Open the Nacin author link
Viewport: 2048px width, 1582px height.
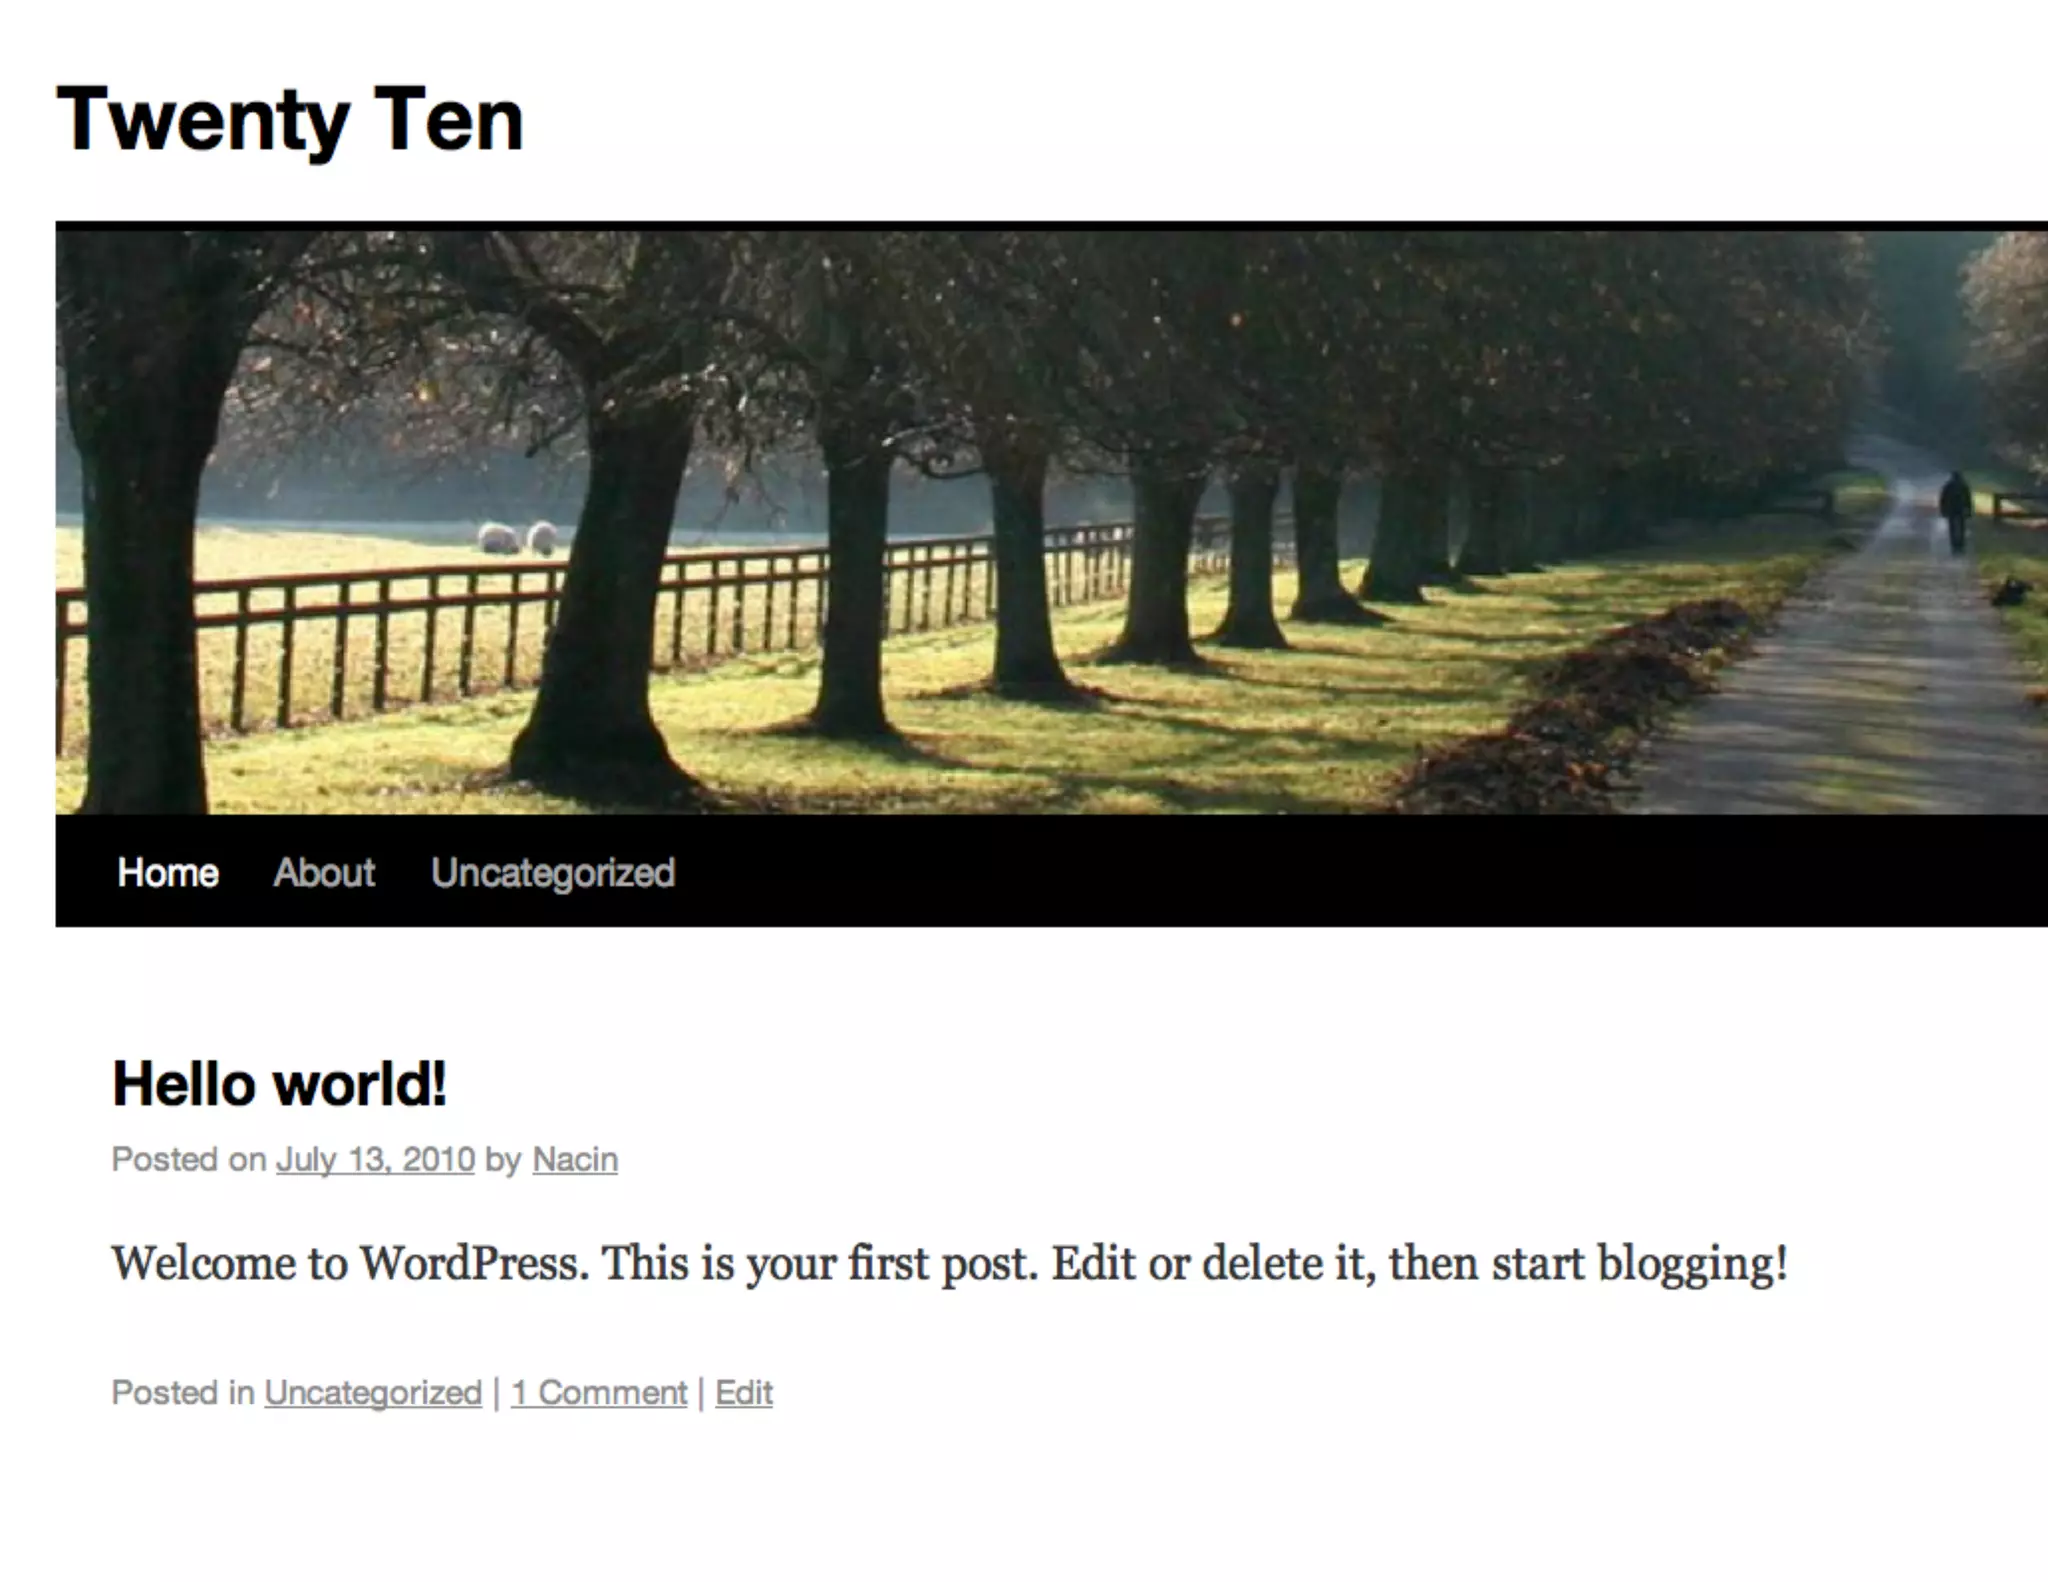click(575, 1160)
